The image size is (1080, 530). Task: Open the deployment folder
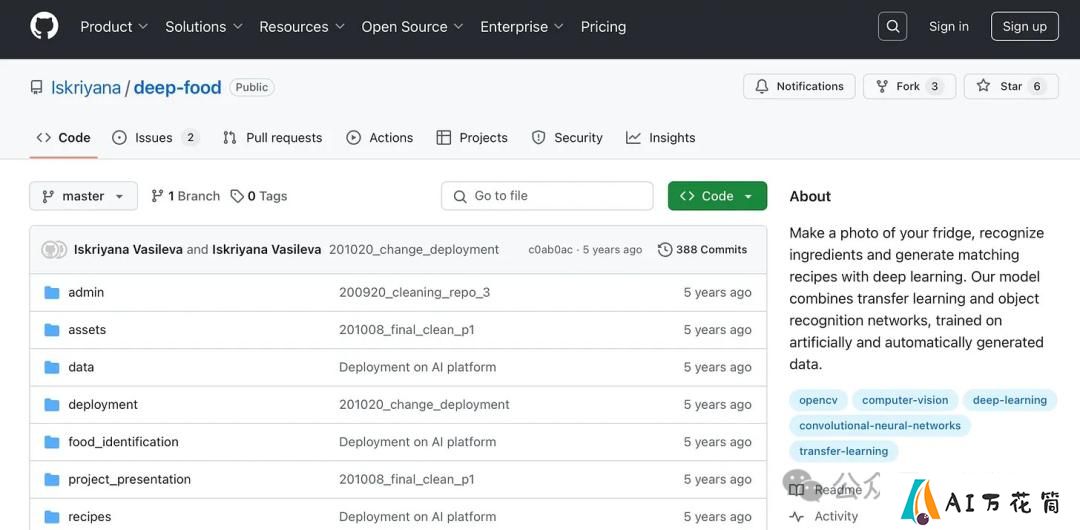103,405
